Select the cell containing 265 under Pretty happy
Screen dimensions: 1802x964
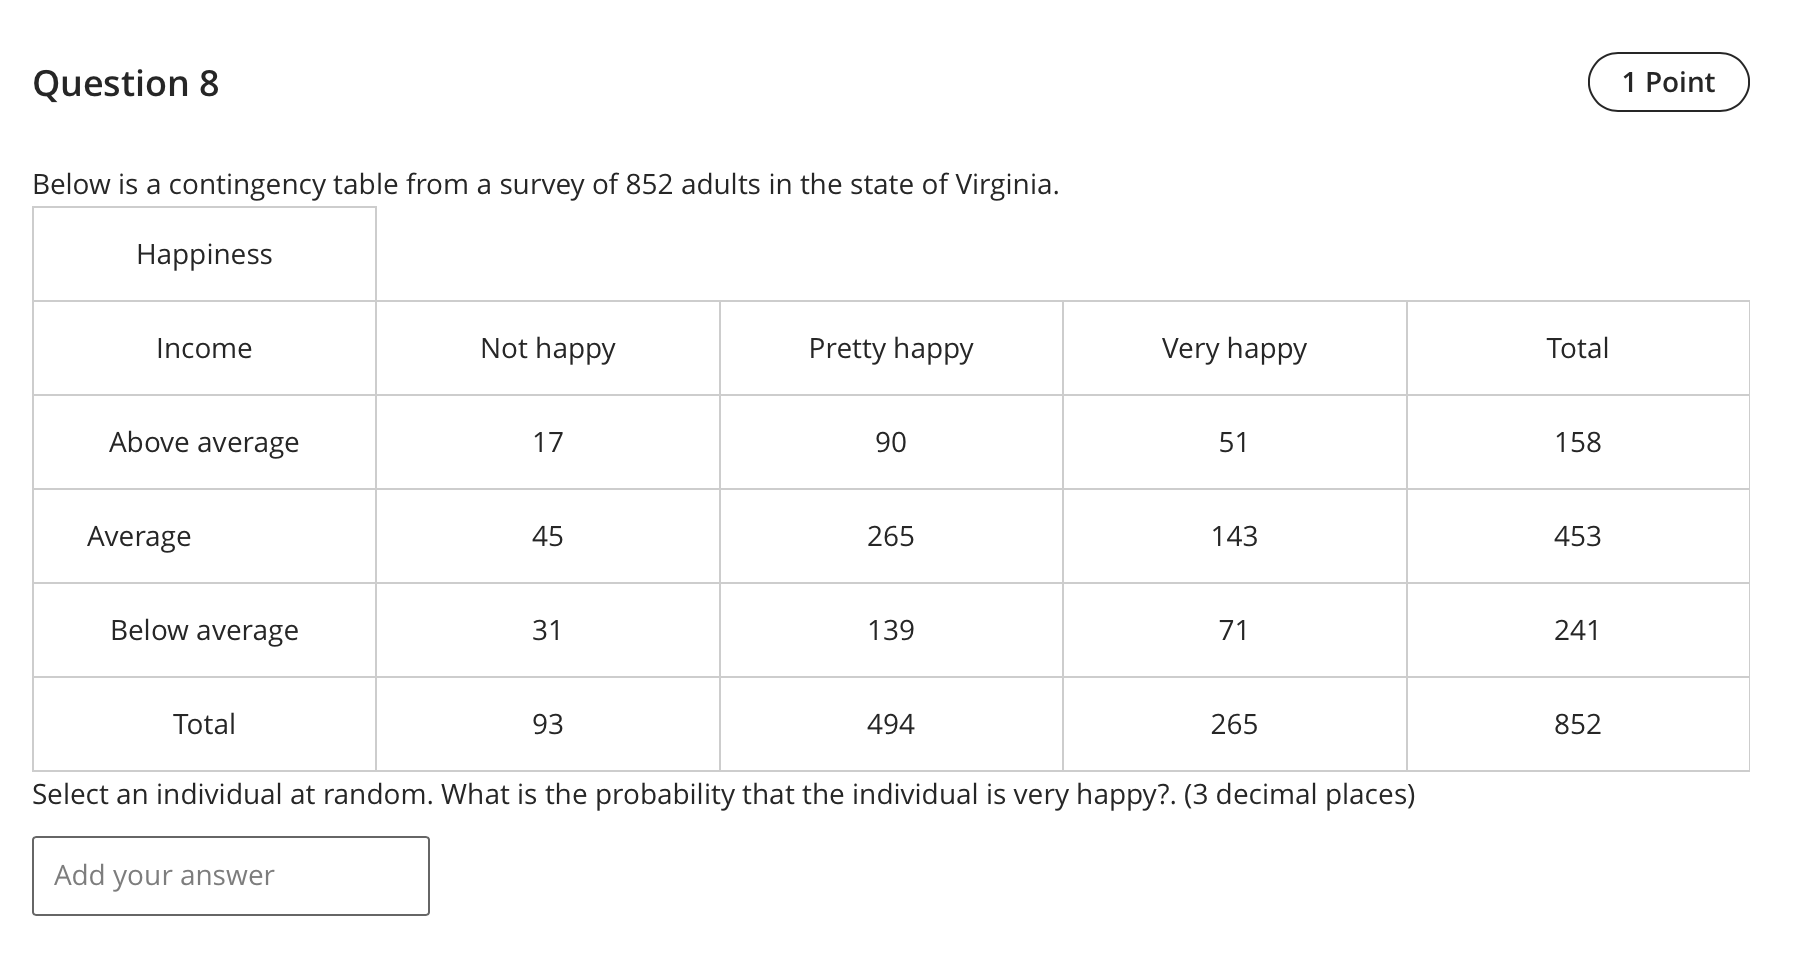coord(891,536)
